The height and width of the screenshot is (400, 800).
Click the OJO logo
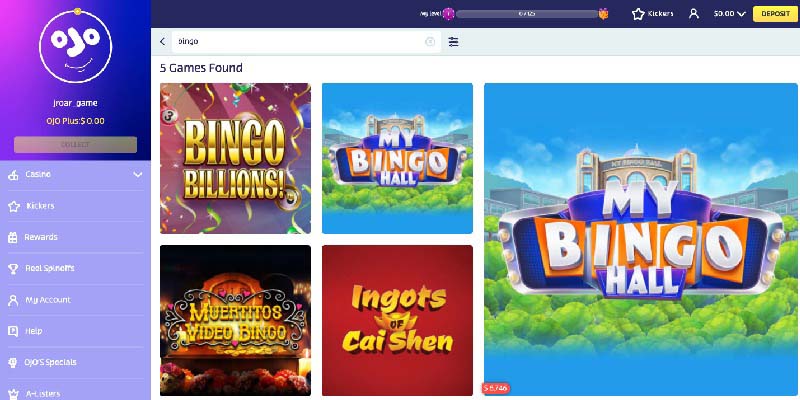click(76, 45)
